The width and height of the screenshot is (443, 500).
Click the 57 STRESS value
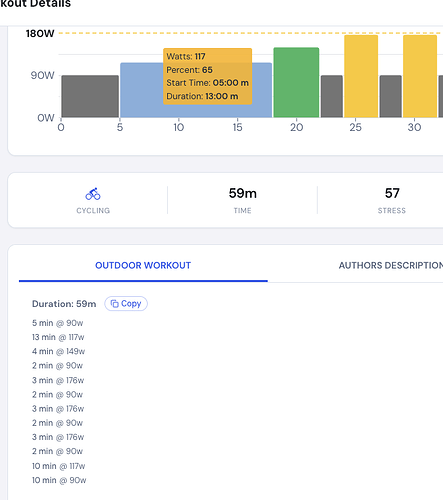tap(392, 193)
